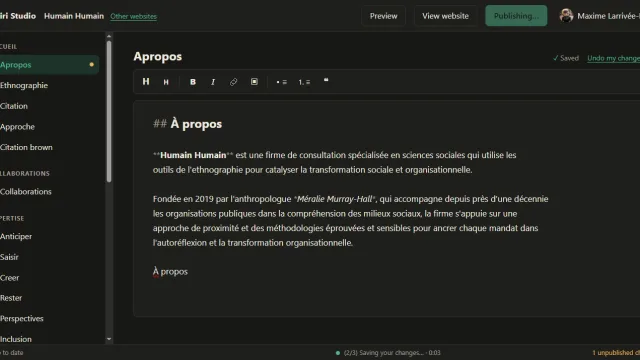This screenshot has width=640, height=360.
Task: Click the Méralie Murray-Hall italic text
Action: click(334, 199)
